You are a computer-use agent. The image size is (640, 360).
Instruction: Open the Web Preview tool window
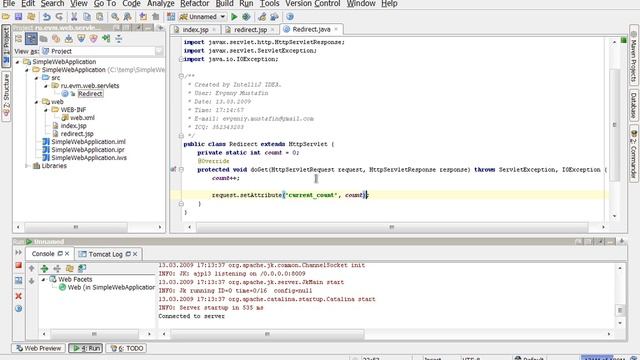(38, 348)
